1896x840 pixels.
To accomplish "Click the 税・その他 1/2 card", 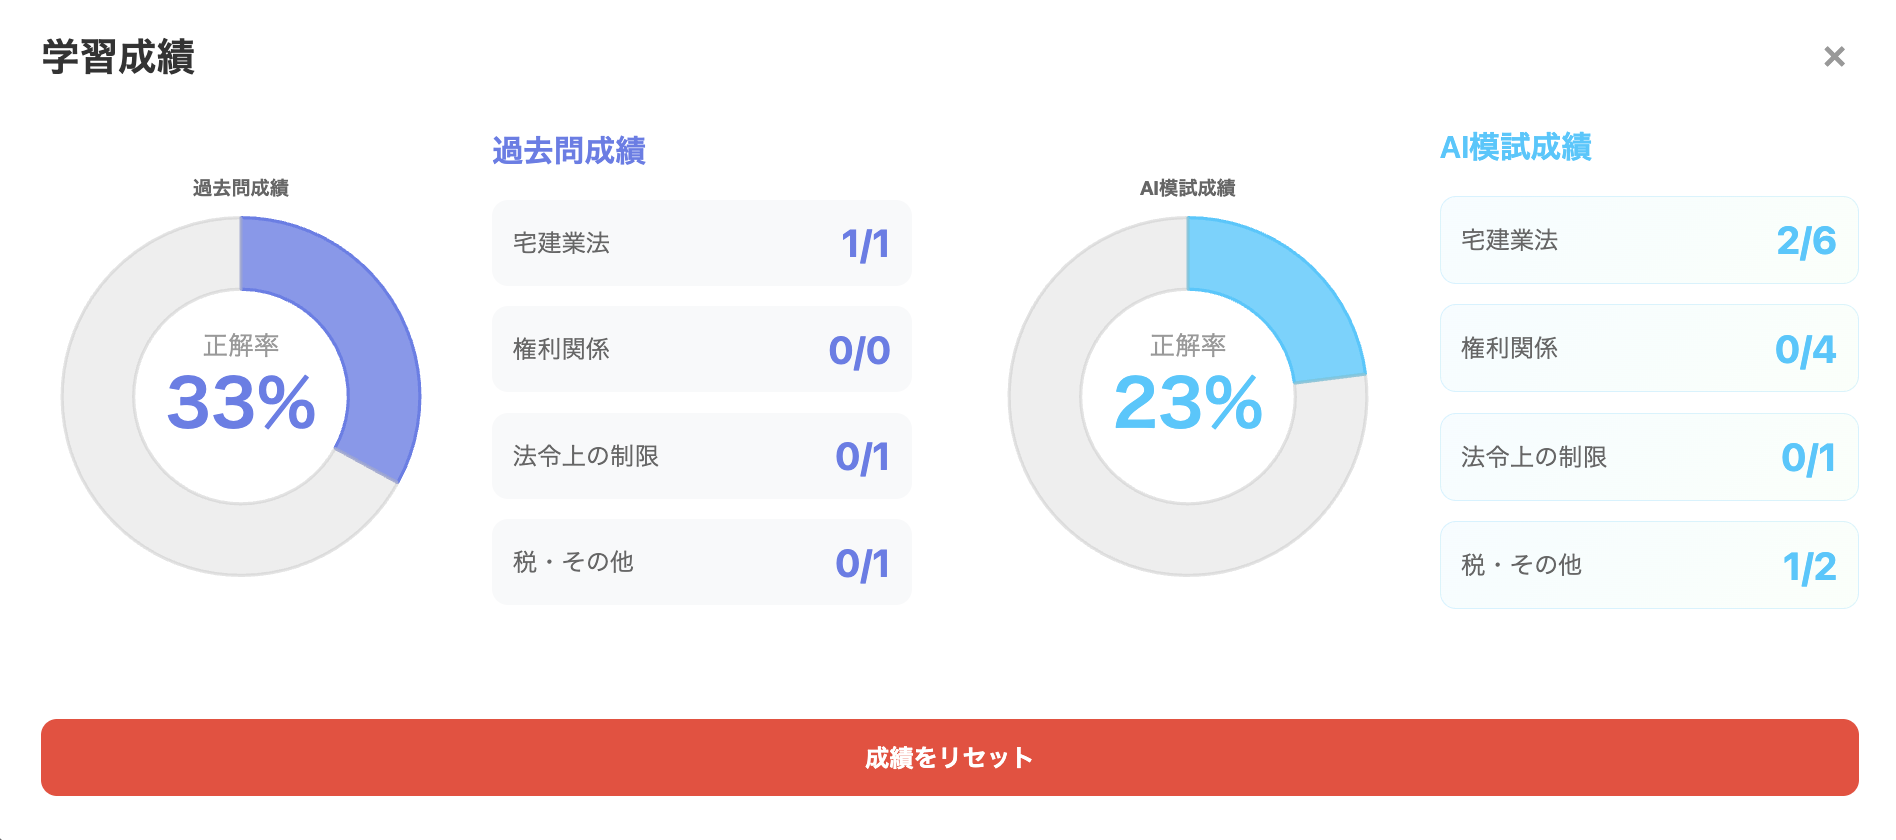I will pyautogui.click(x=1648, y=565).
